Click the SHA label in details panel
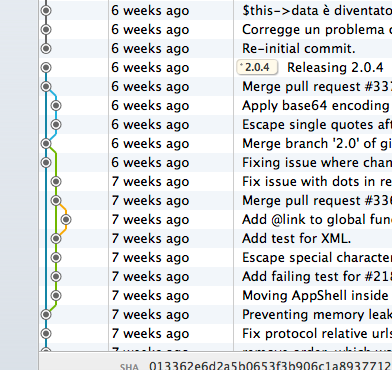 [129, 366]
